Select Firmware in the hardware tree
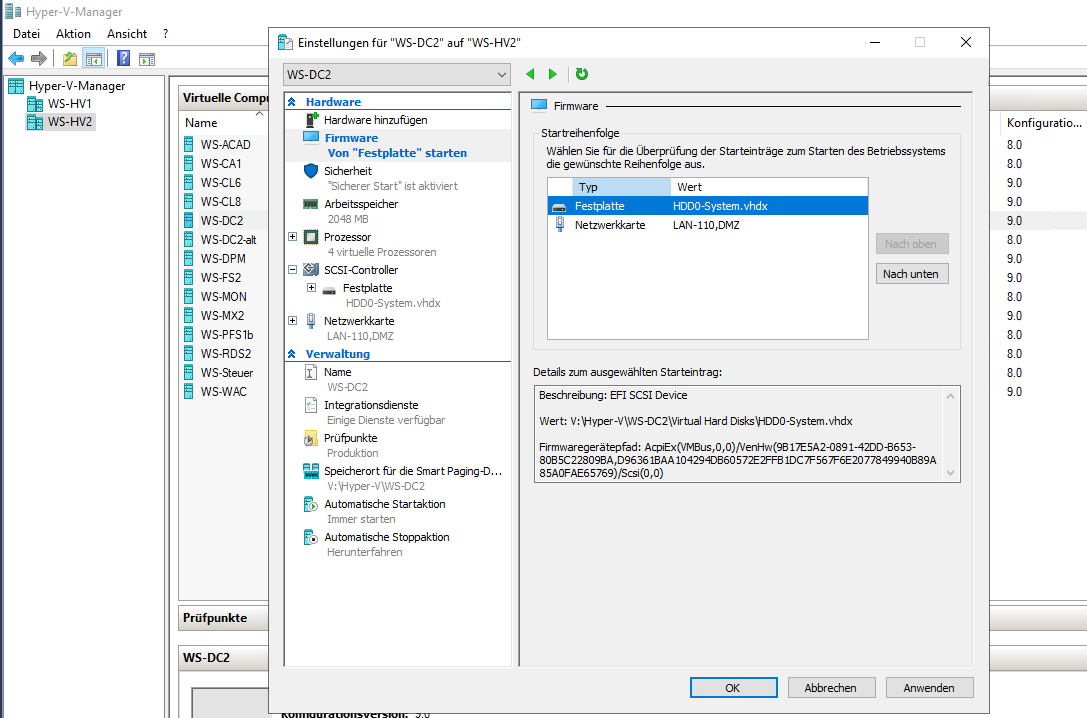This screenshot has width=1087, height=718. (x=398, y=145)
